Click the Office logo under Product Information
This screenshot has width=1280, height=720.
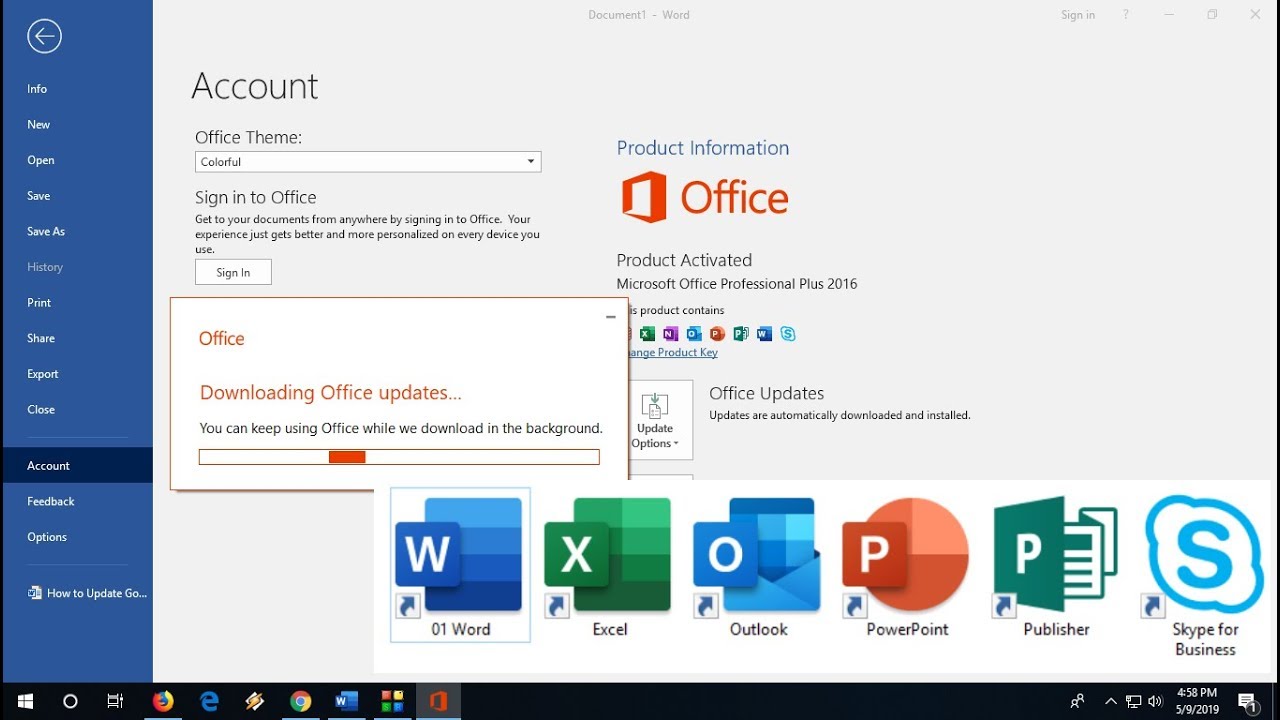tap(704, 197)
